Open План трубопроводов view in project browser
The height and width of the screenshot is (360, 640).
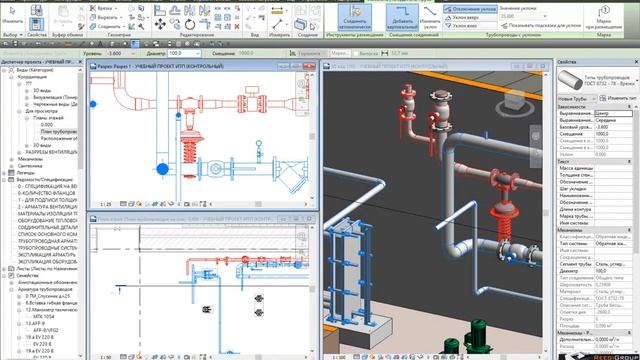pyautogui.click(x=58, y=131)
